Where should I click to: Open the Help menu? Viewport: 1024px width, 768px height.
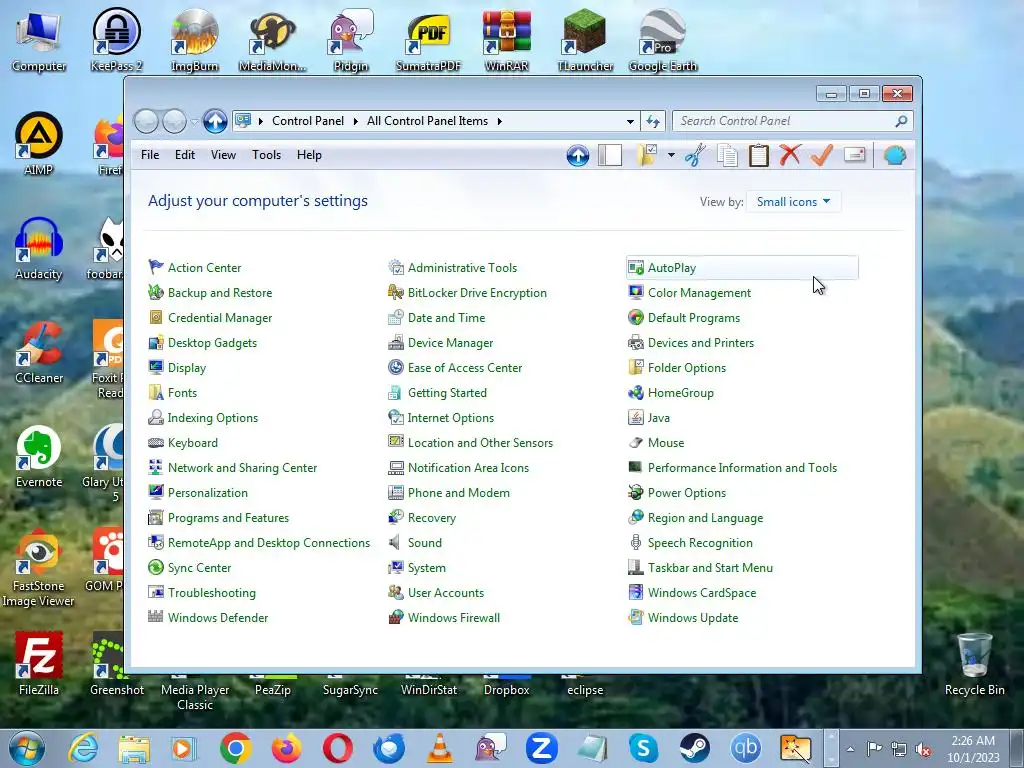point(310,155)
